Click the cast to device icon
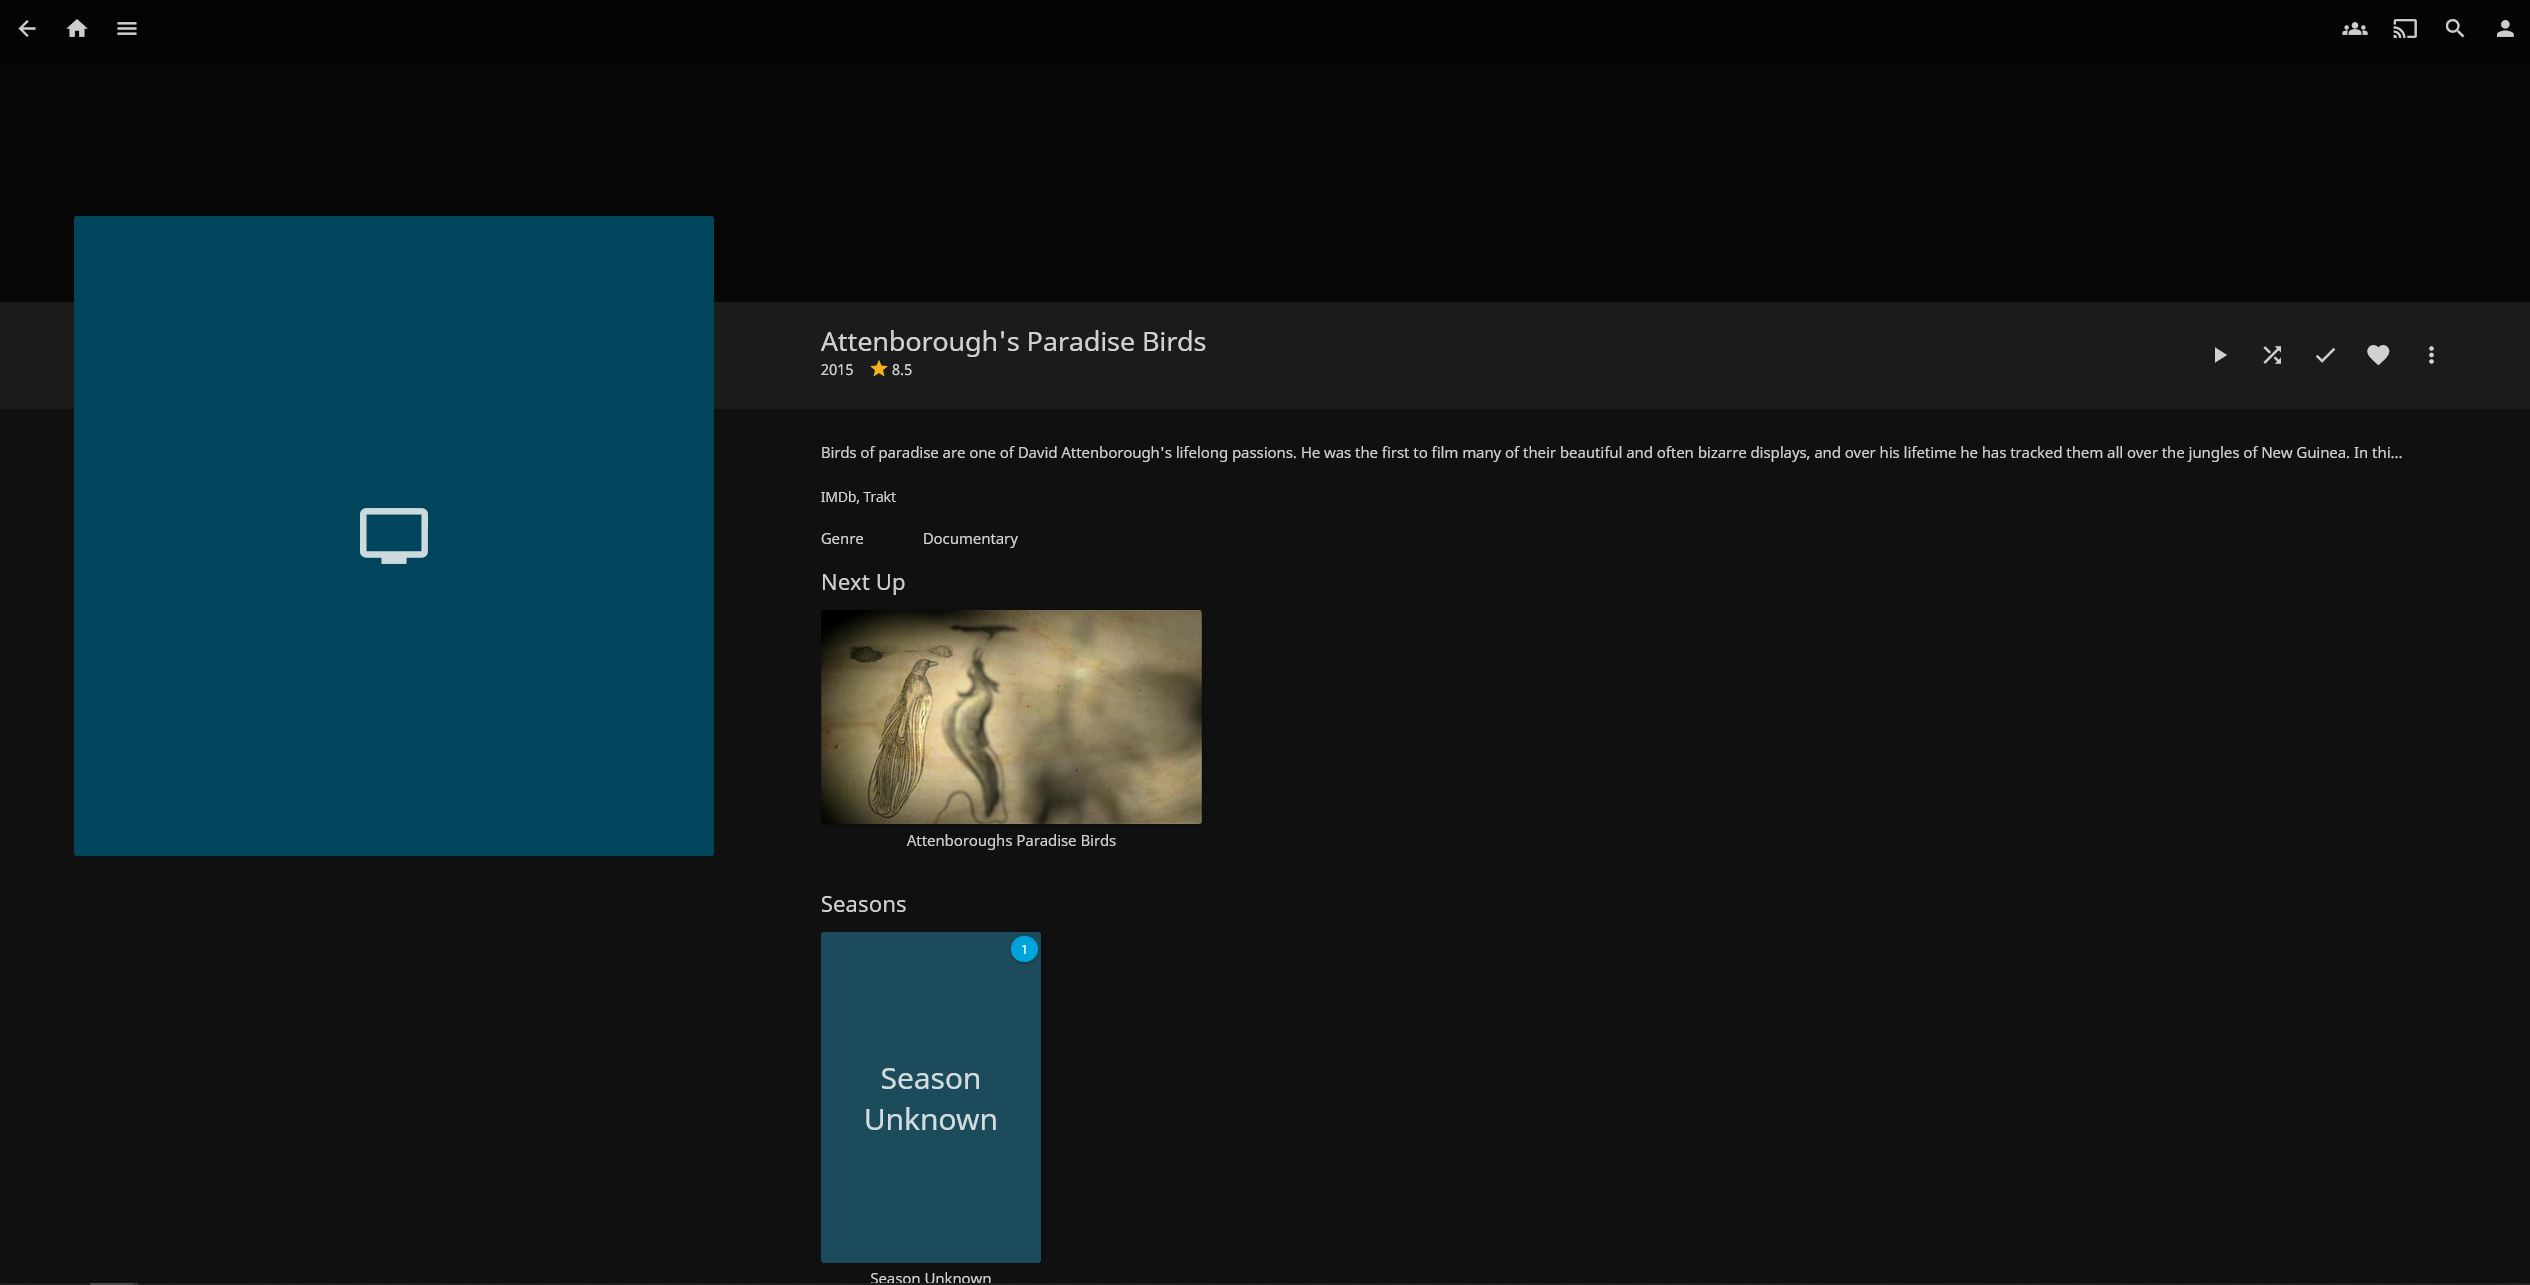 [x=2405, y=29]
